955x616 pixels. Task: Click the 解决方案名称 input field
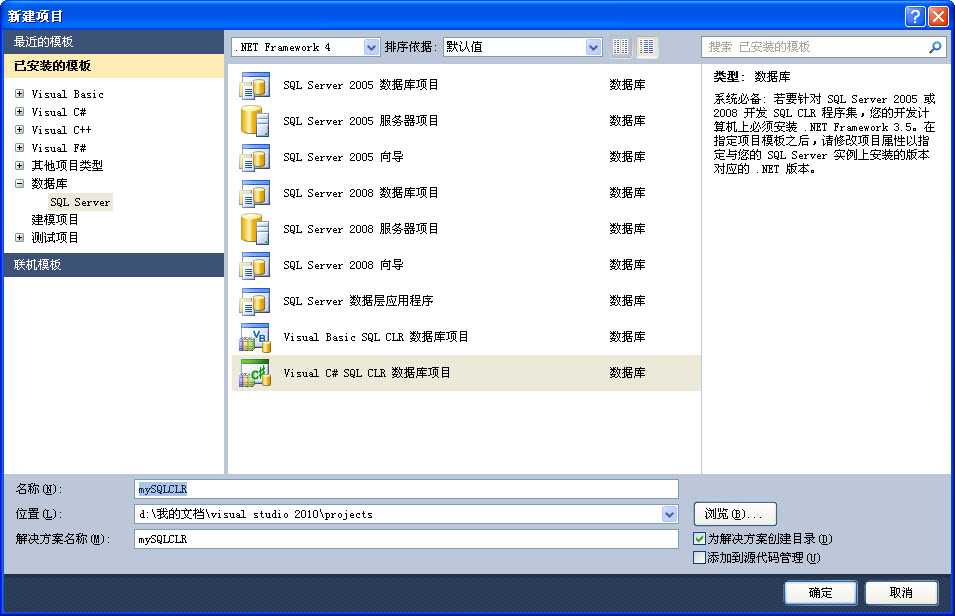click(x=406, y=539)
